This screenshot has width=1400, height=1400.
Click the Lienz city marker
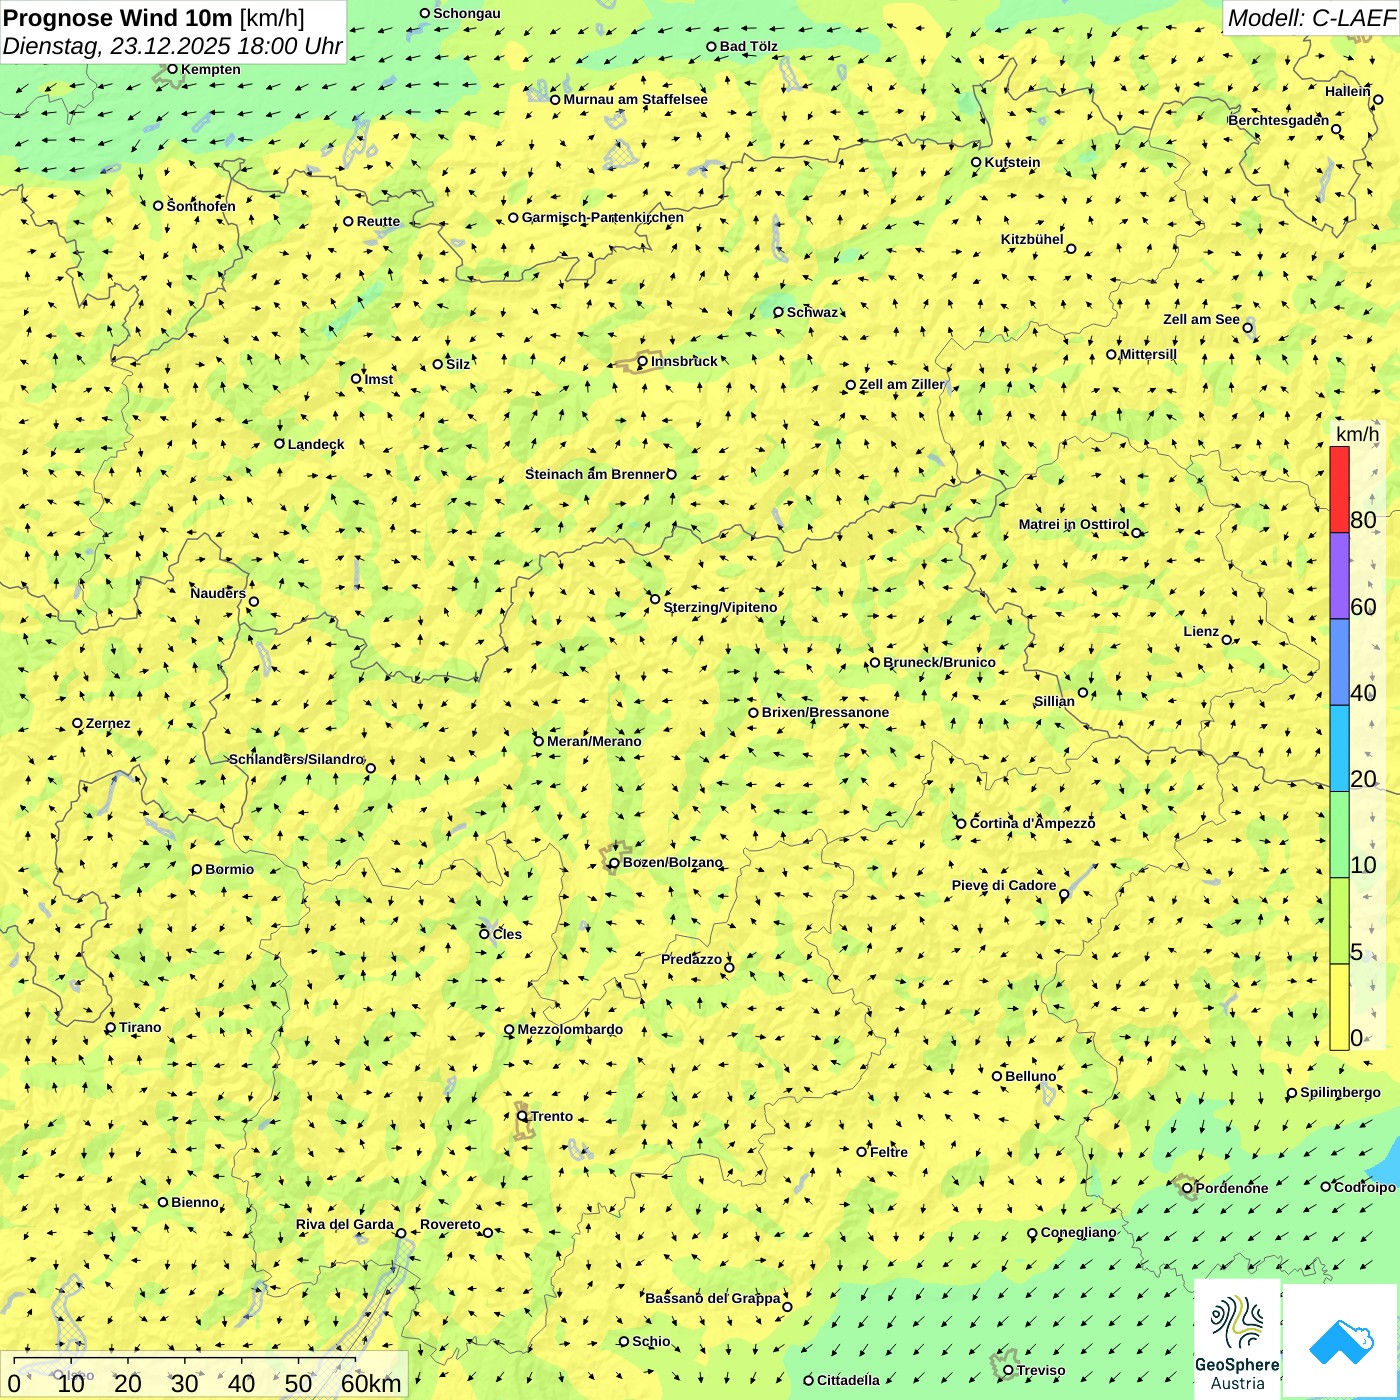1227,640
